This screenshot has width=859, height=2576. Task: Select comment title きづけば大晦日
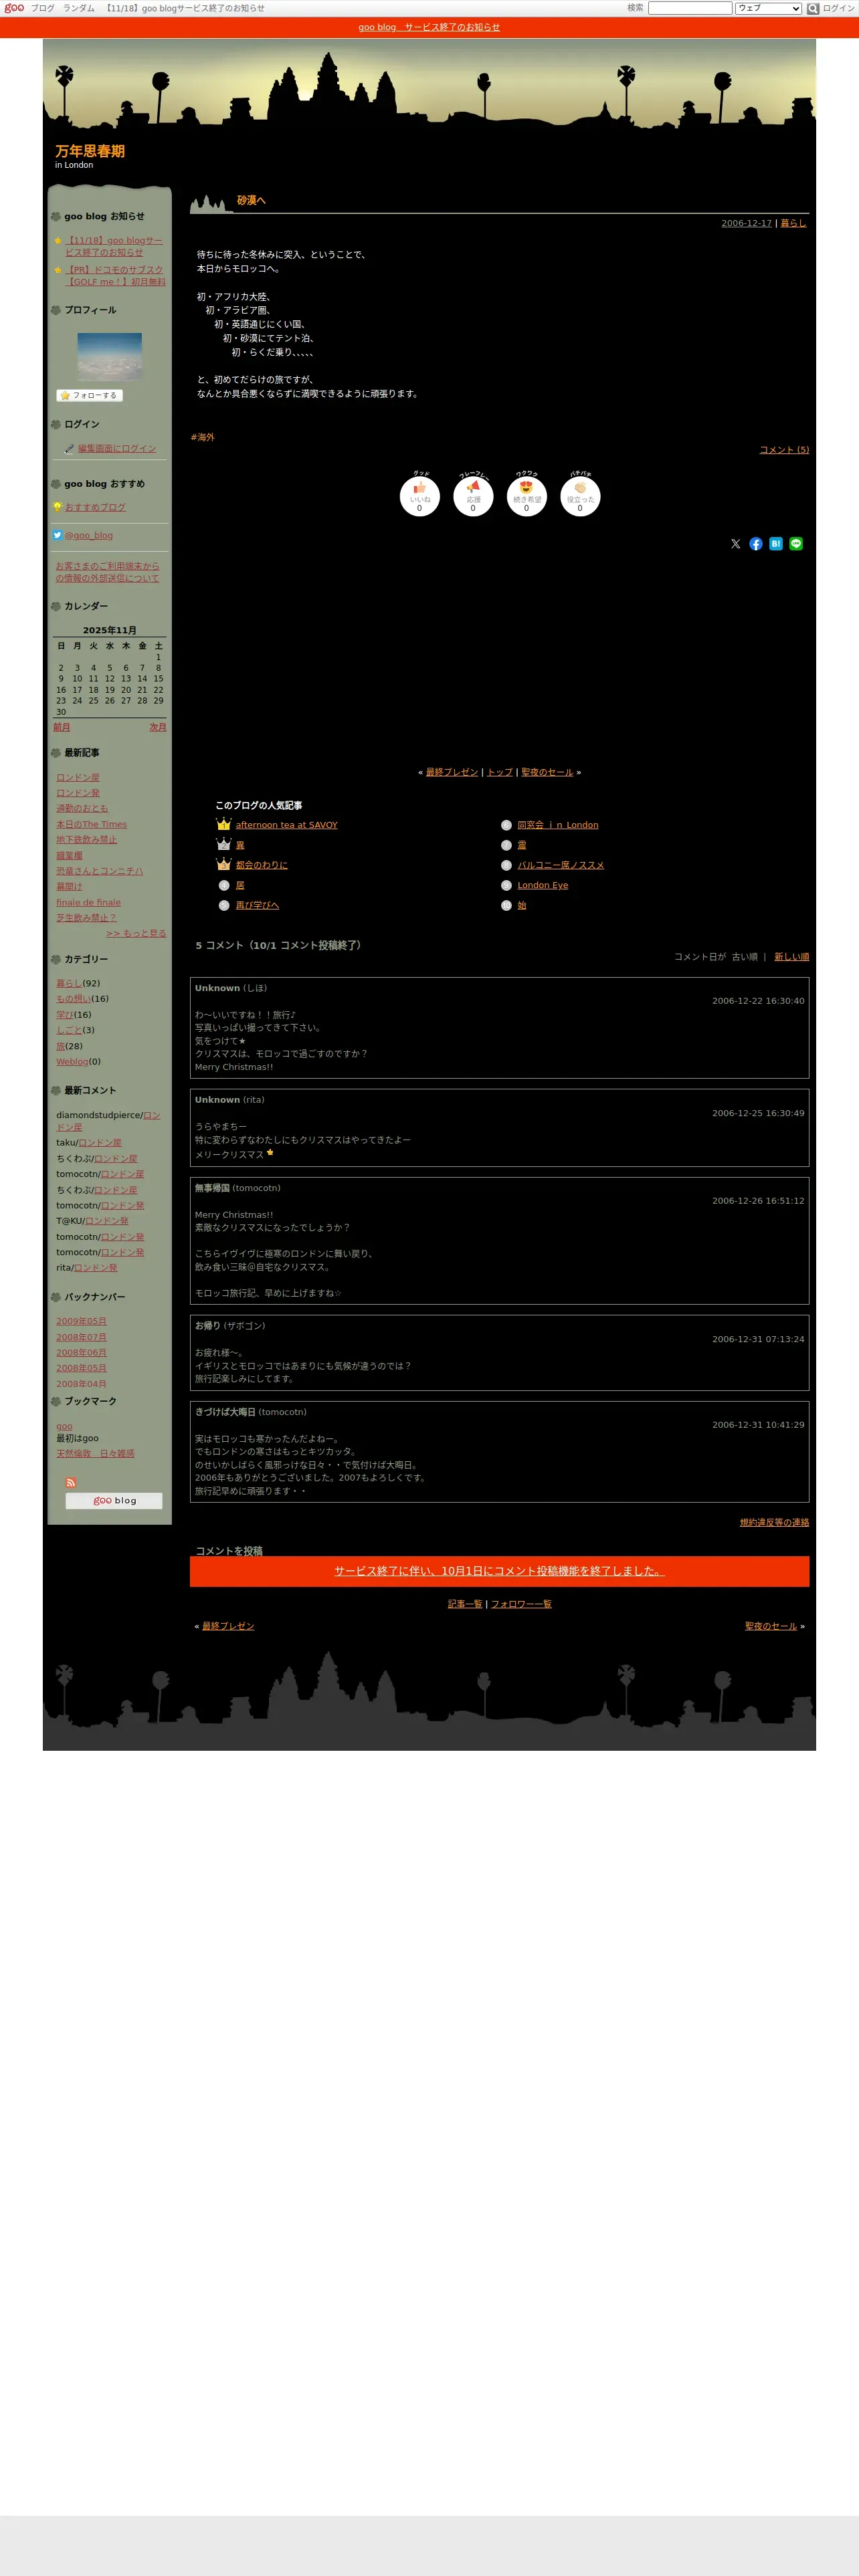225,1413
